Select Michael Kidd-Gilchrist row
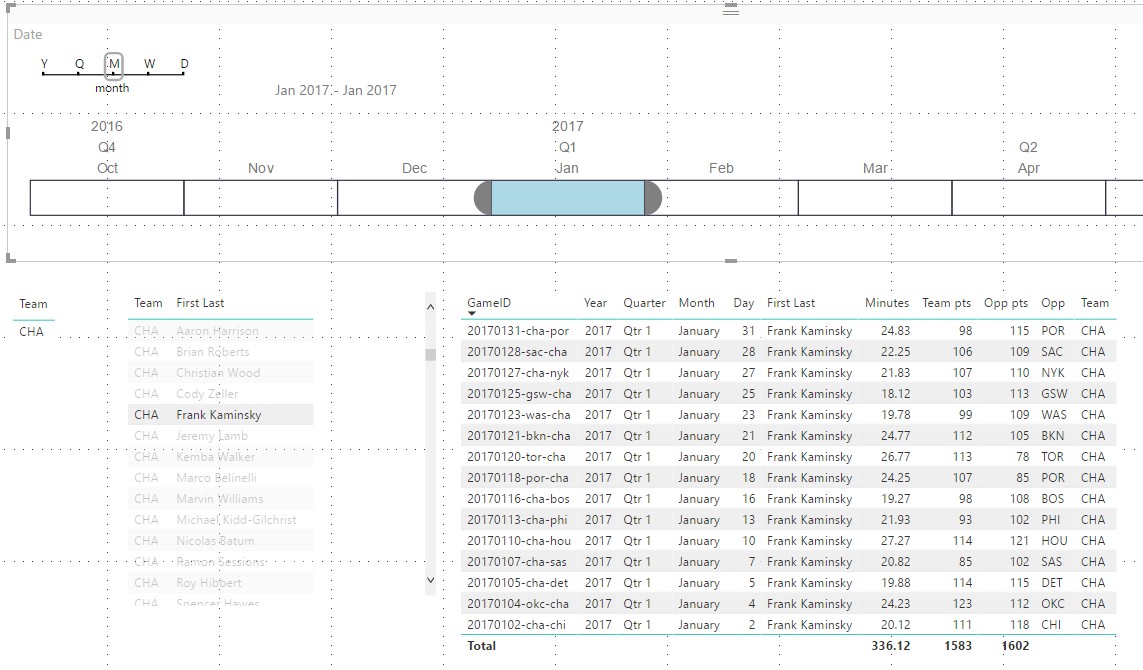Image resolution: width=1143 pixels, height=670 pixels. (221, 520)
